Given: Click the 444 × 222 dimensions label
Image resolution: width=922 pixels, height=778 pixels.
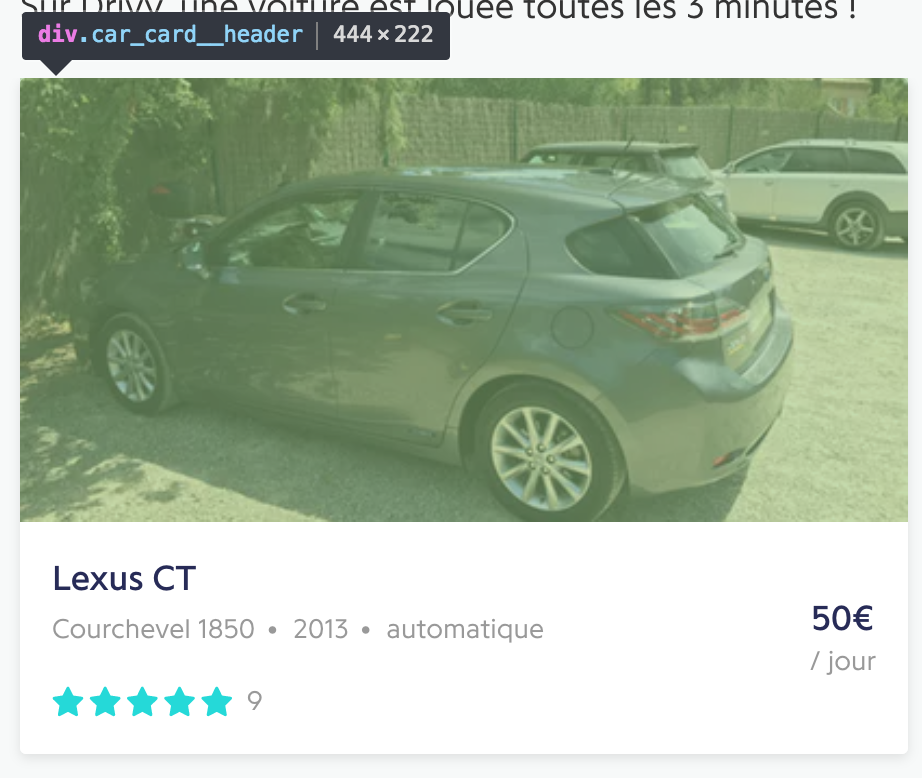Looking at the screenshot, I should click(383, 35).
